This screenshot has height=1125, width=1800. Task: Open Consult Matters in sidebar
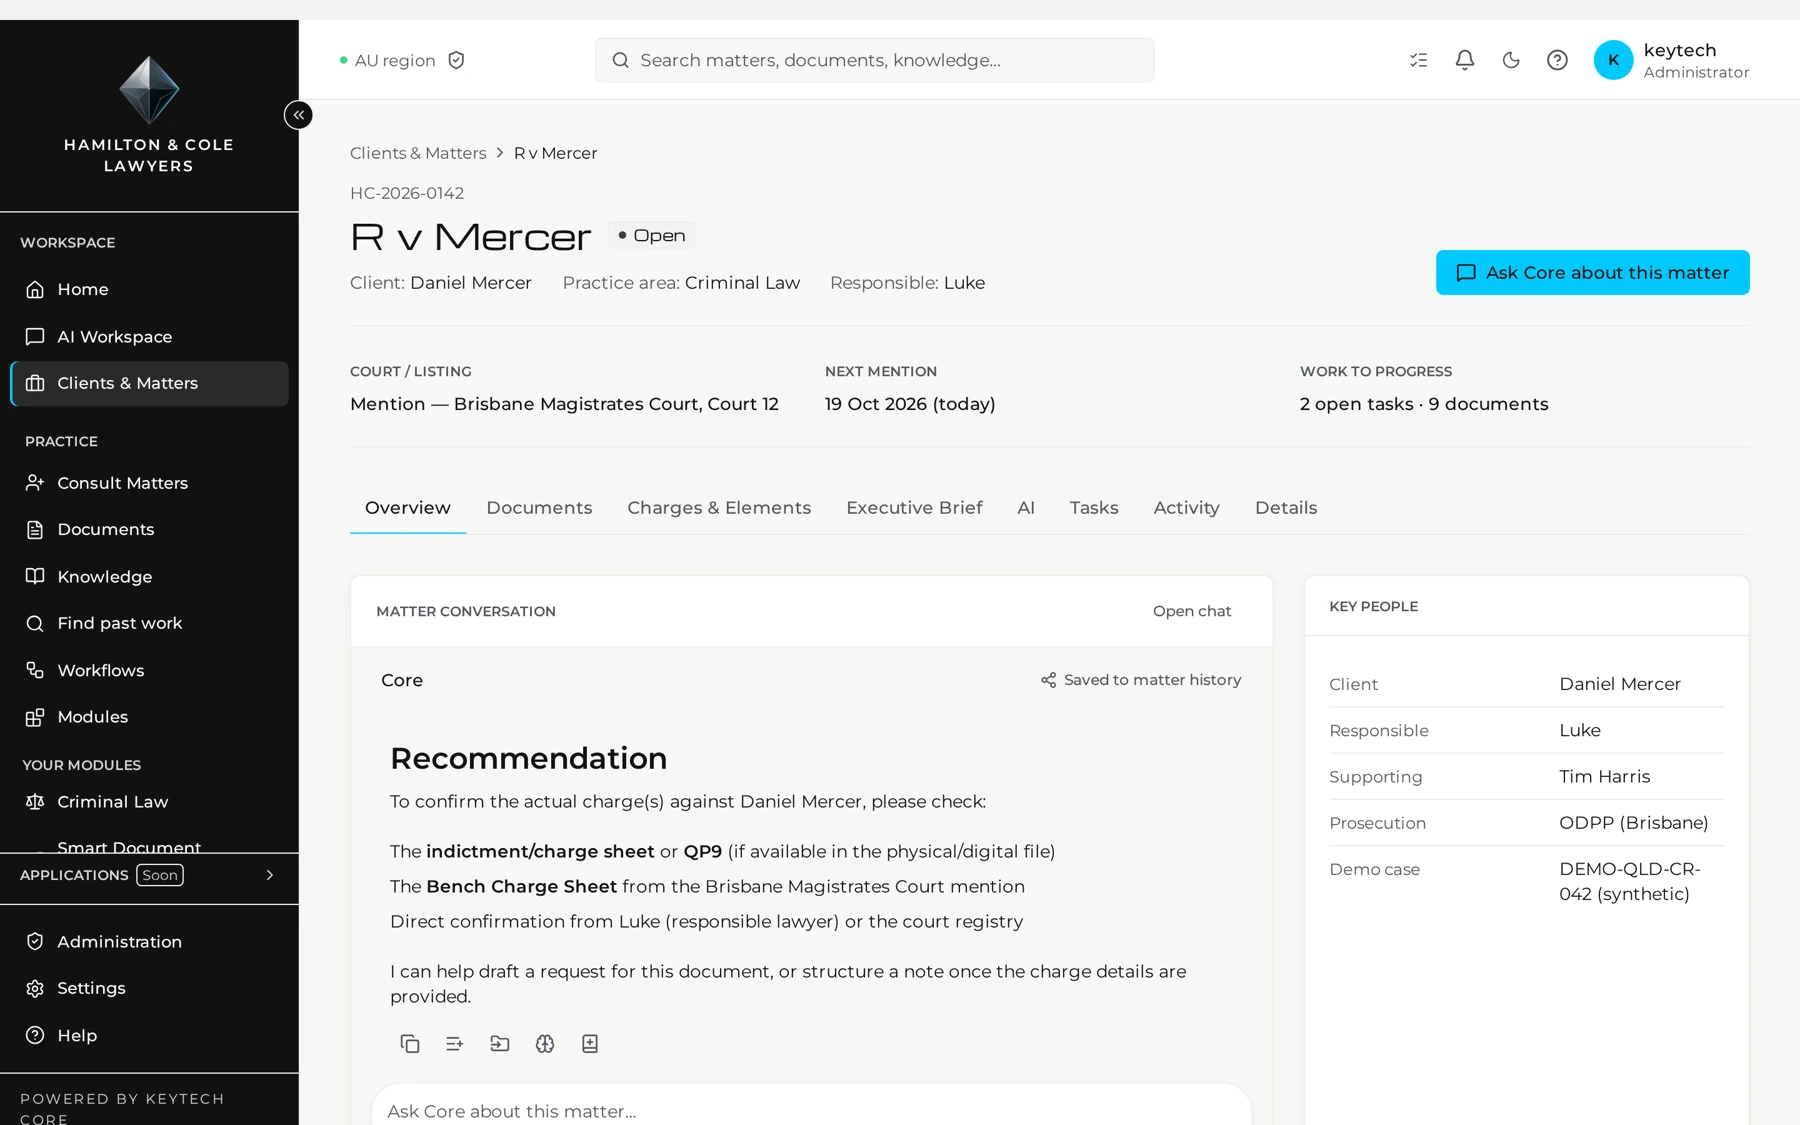click(x=149, y=483)
